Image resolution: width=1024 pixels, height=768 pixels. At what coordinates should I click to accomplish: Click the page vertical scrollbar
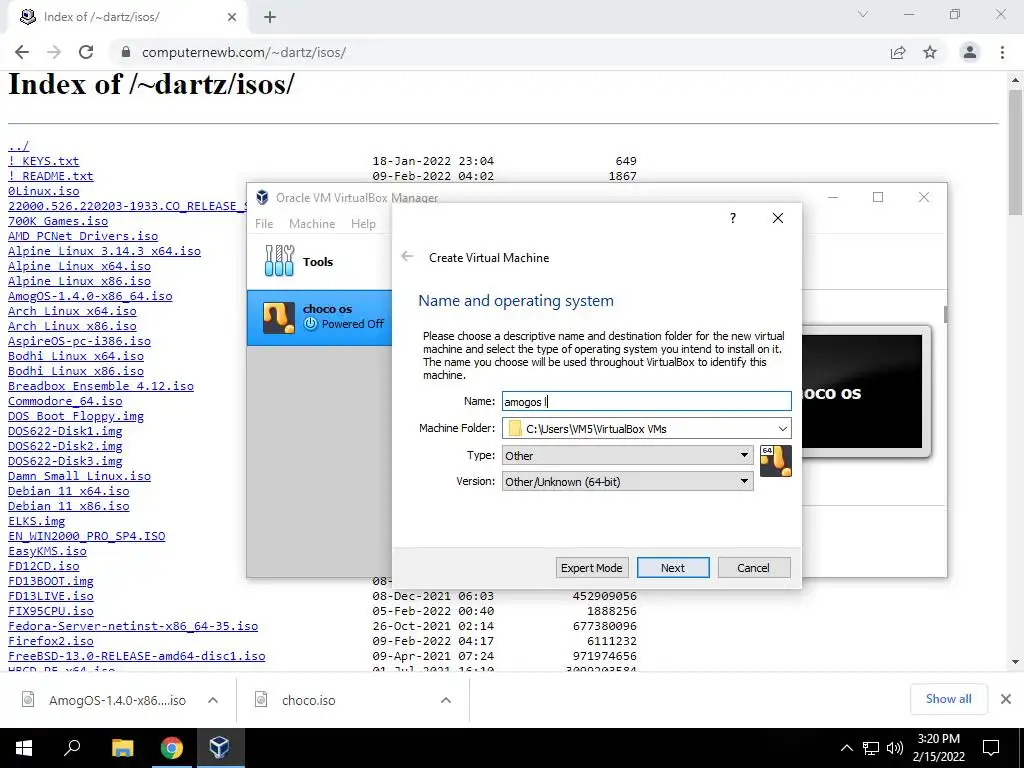click(1015, 153)
